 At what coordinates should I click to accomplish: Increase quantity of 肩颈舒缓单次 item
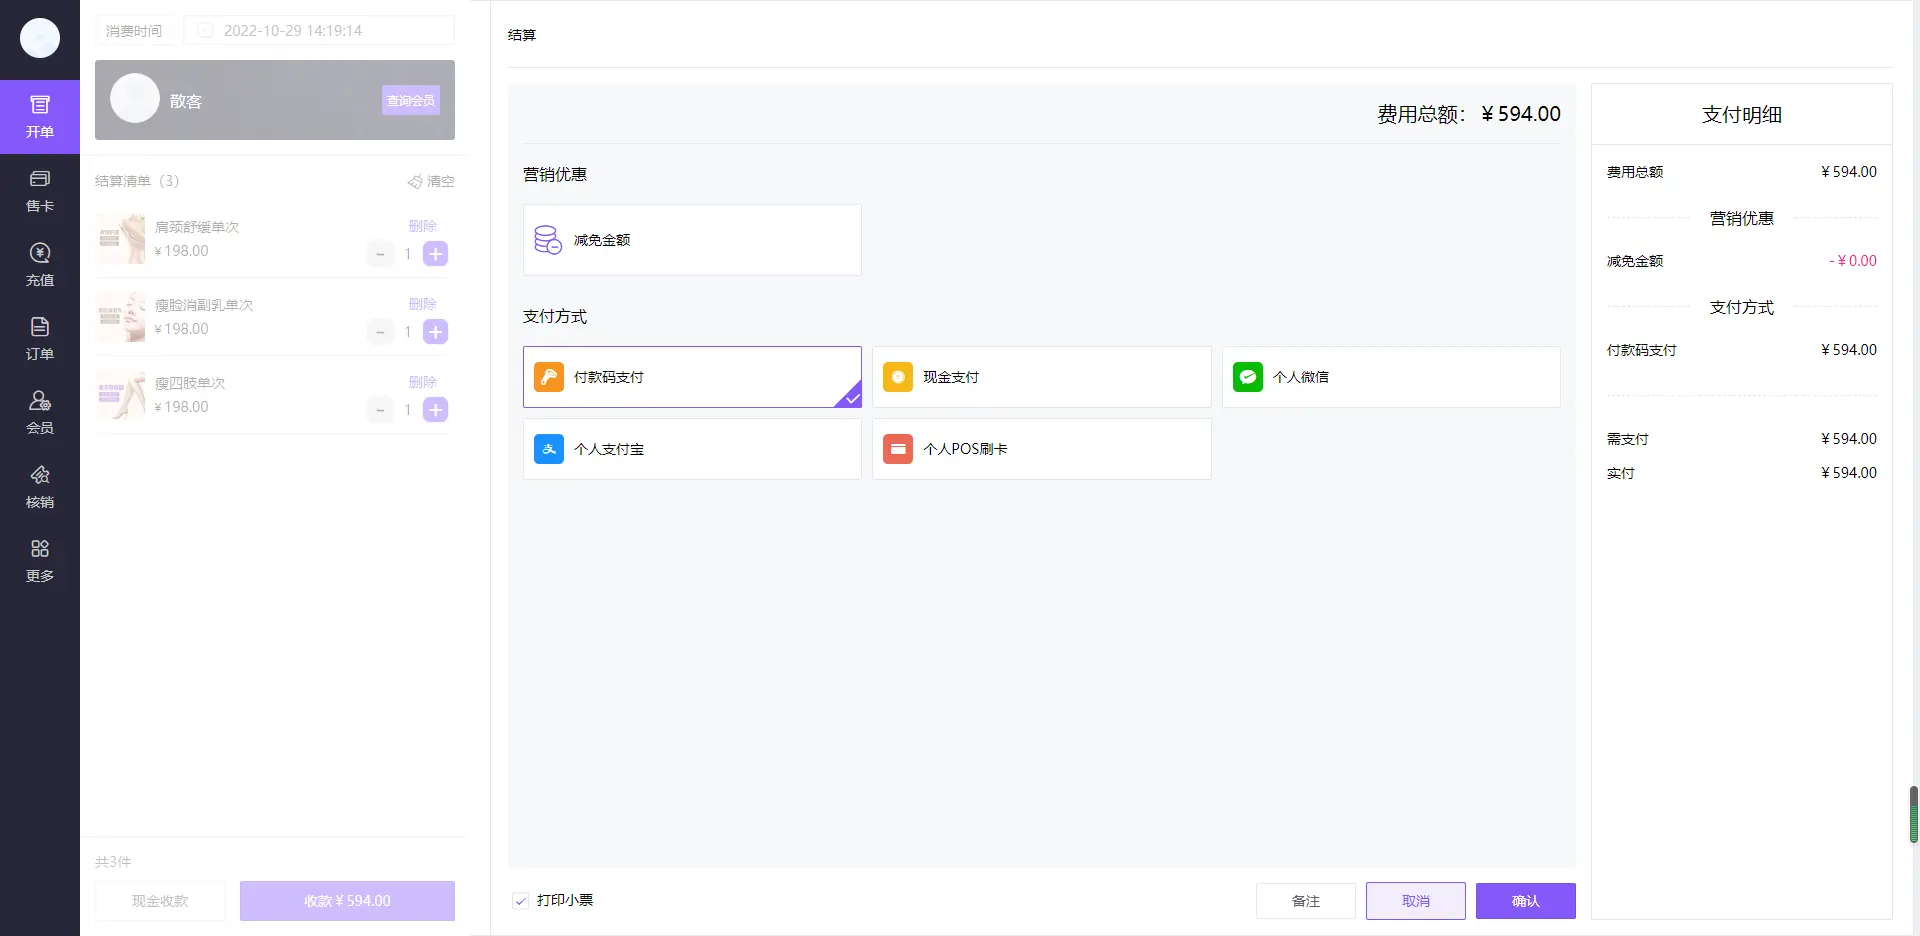coord(435,254)
